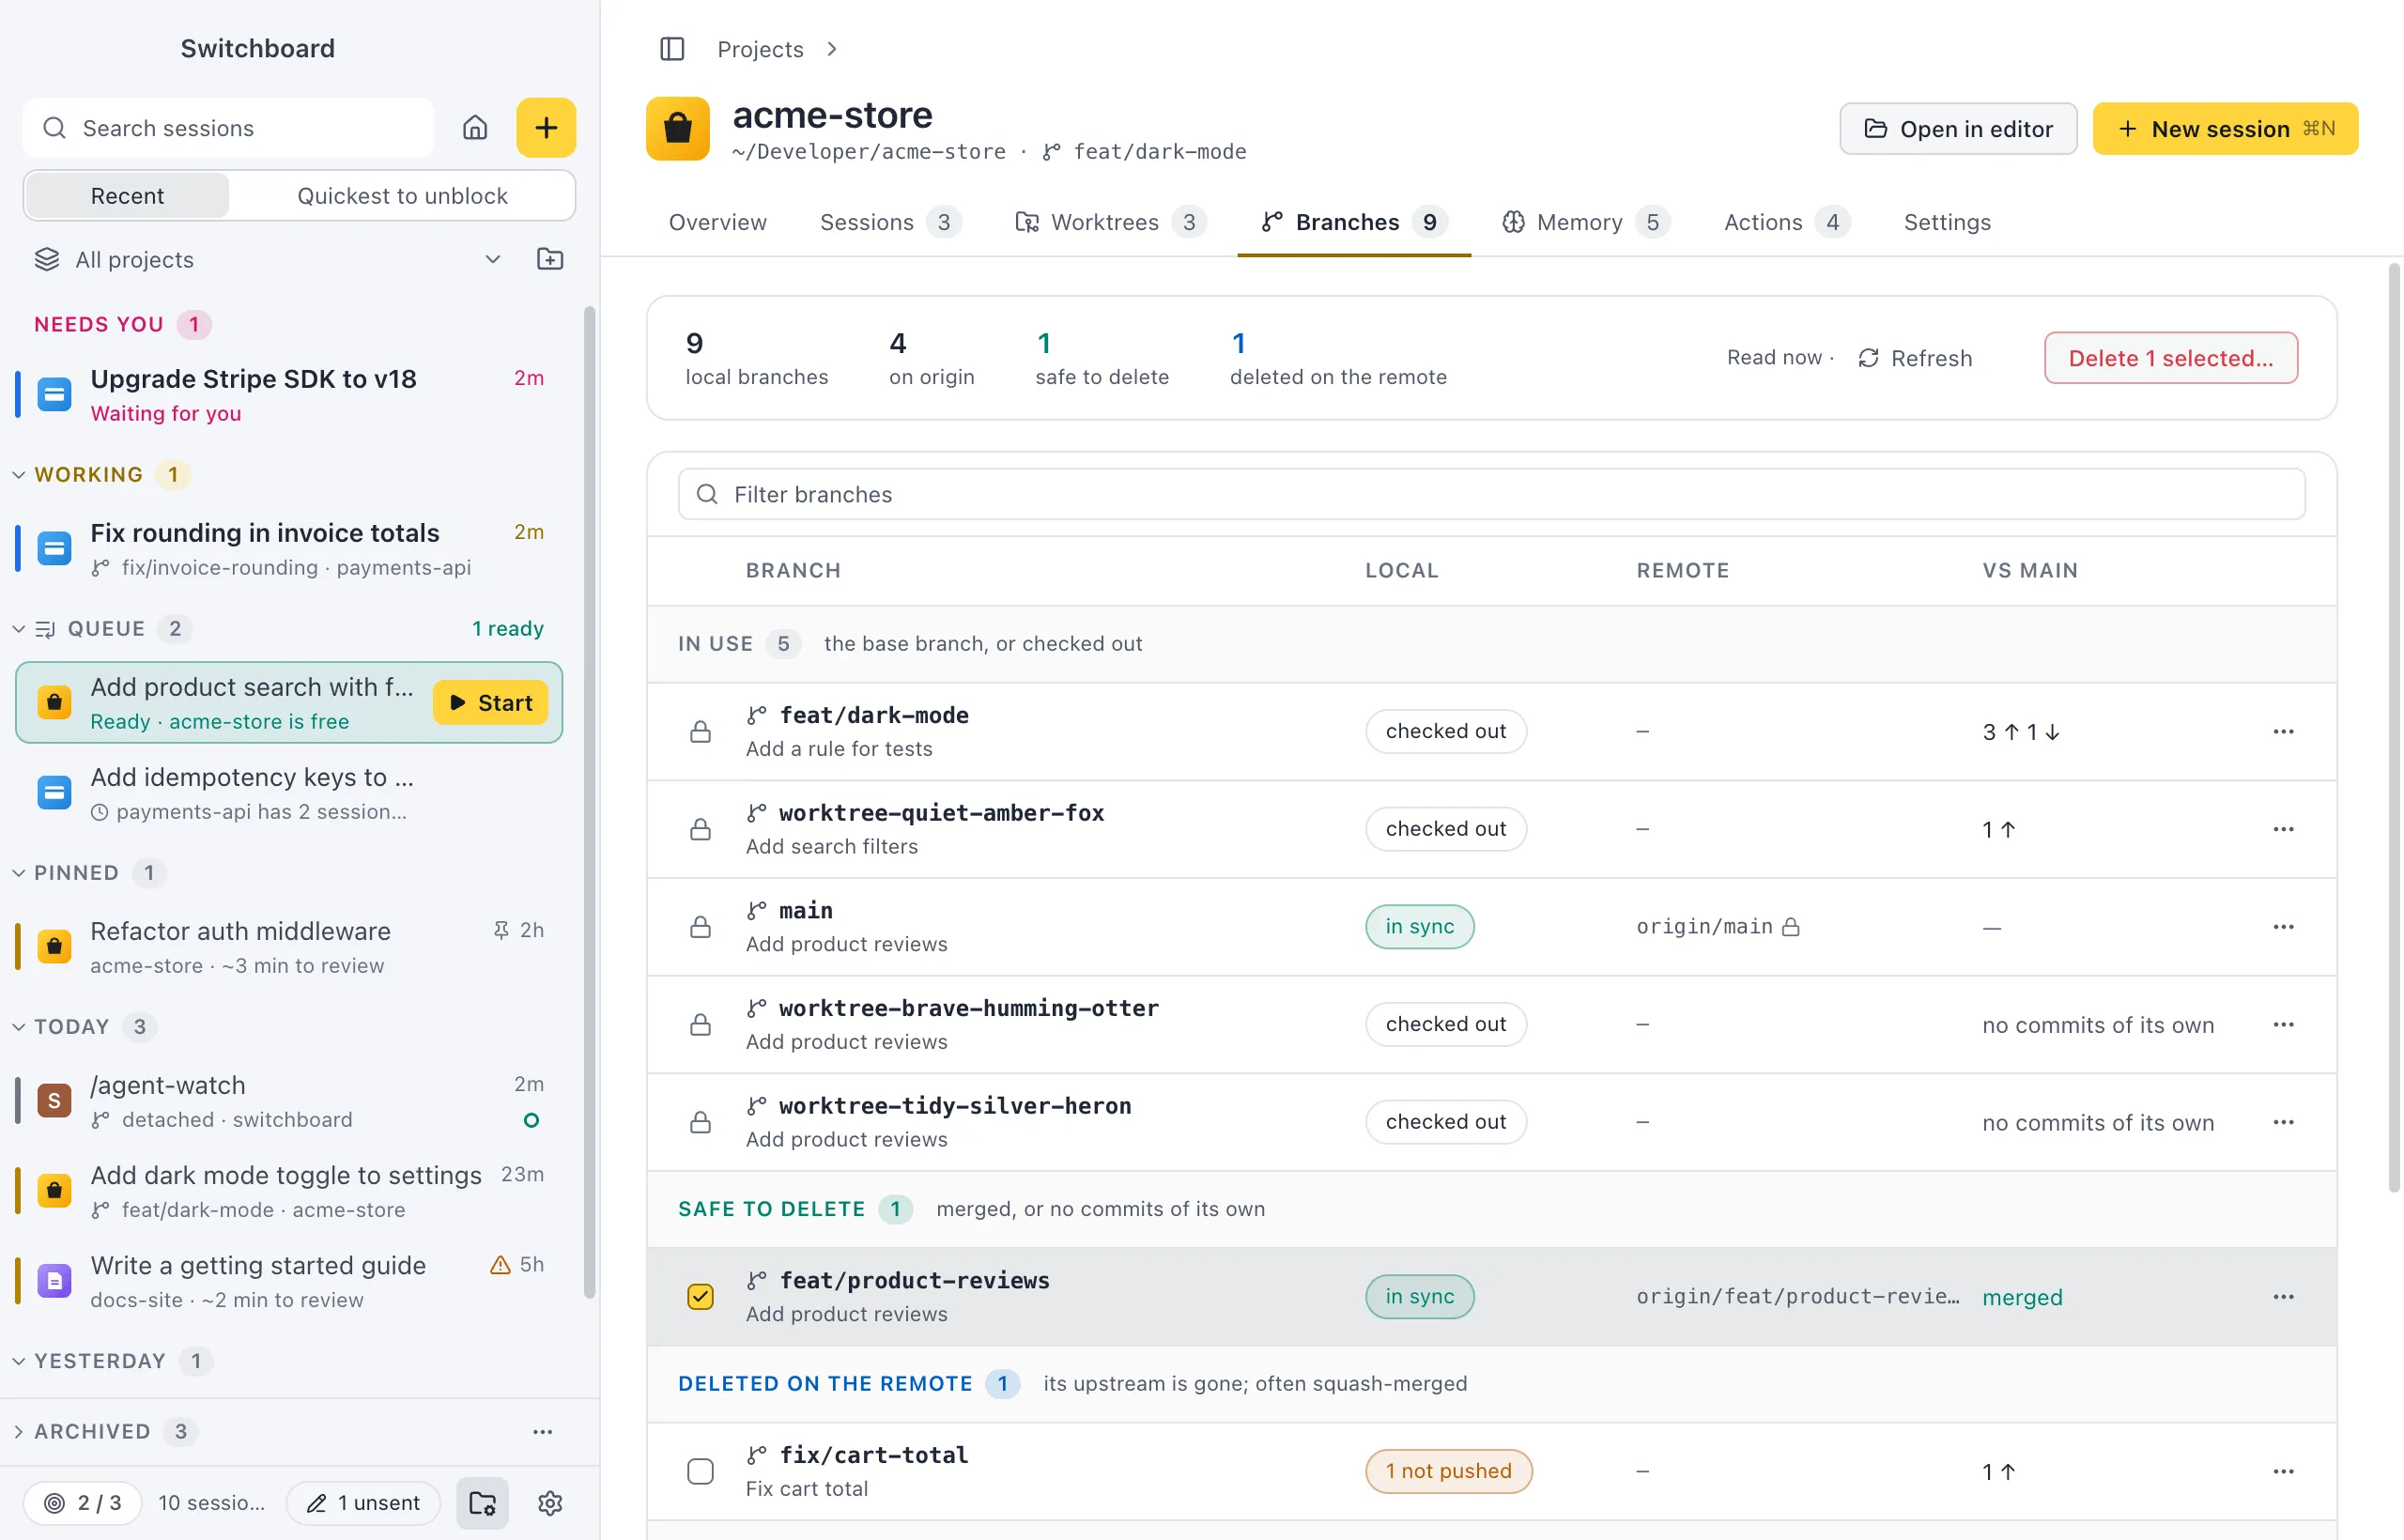Click the green status circle on /agent-watch
This screenshot has height=1540, width=2404.
(531, 1120)
